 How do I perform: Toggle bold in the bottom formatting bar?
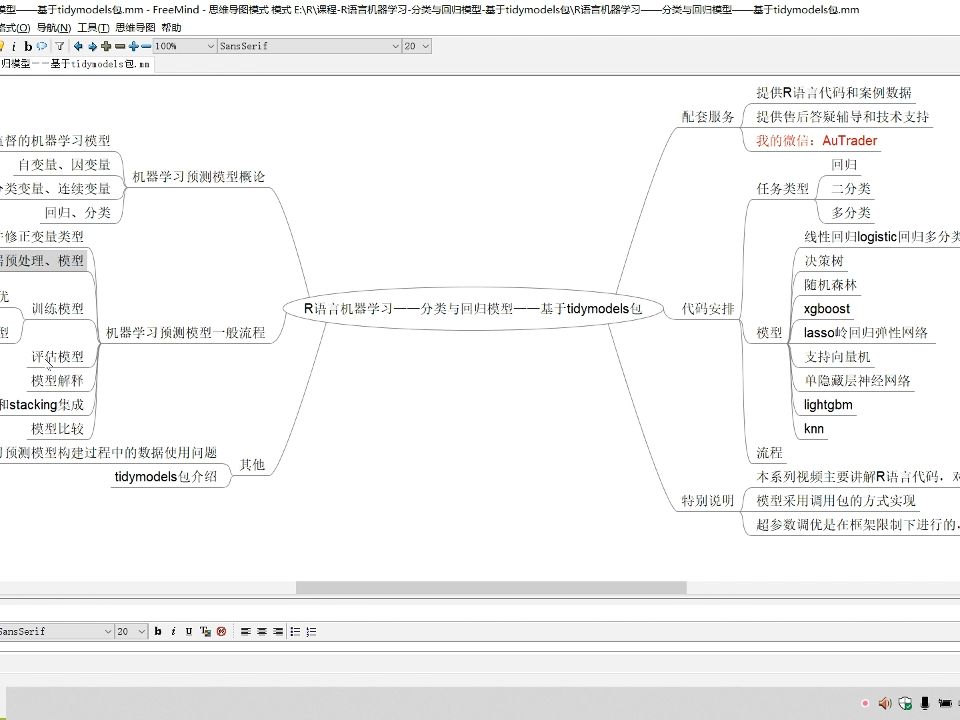(x=158, y=631)
